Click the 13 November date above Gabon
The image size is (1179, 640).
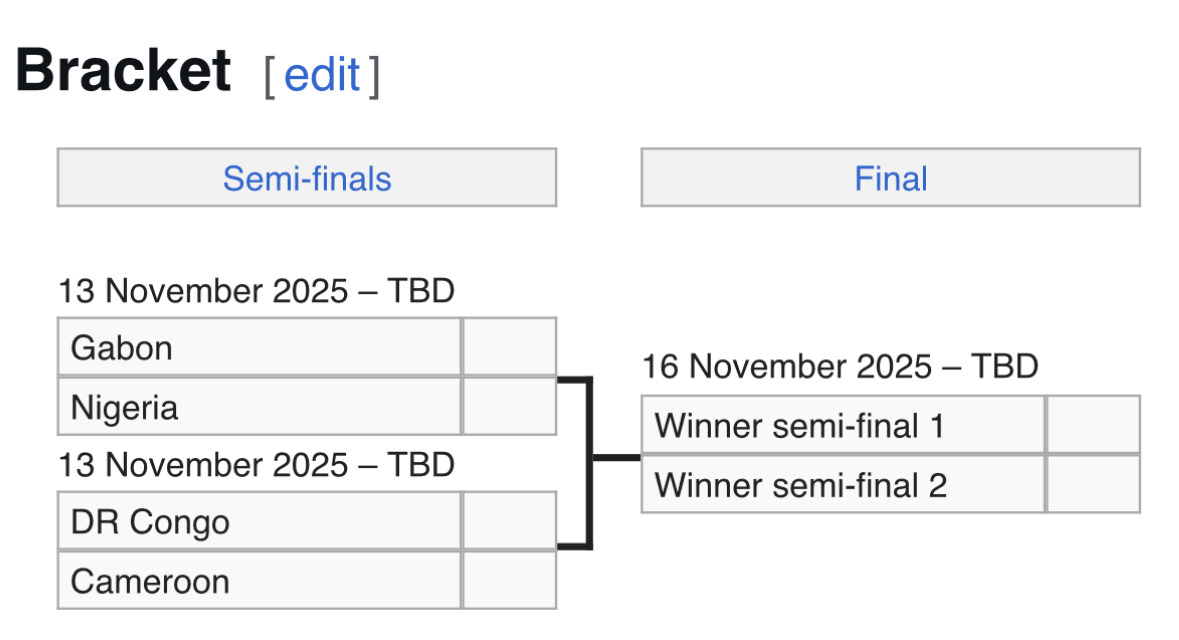coord(256,291)
